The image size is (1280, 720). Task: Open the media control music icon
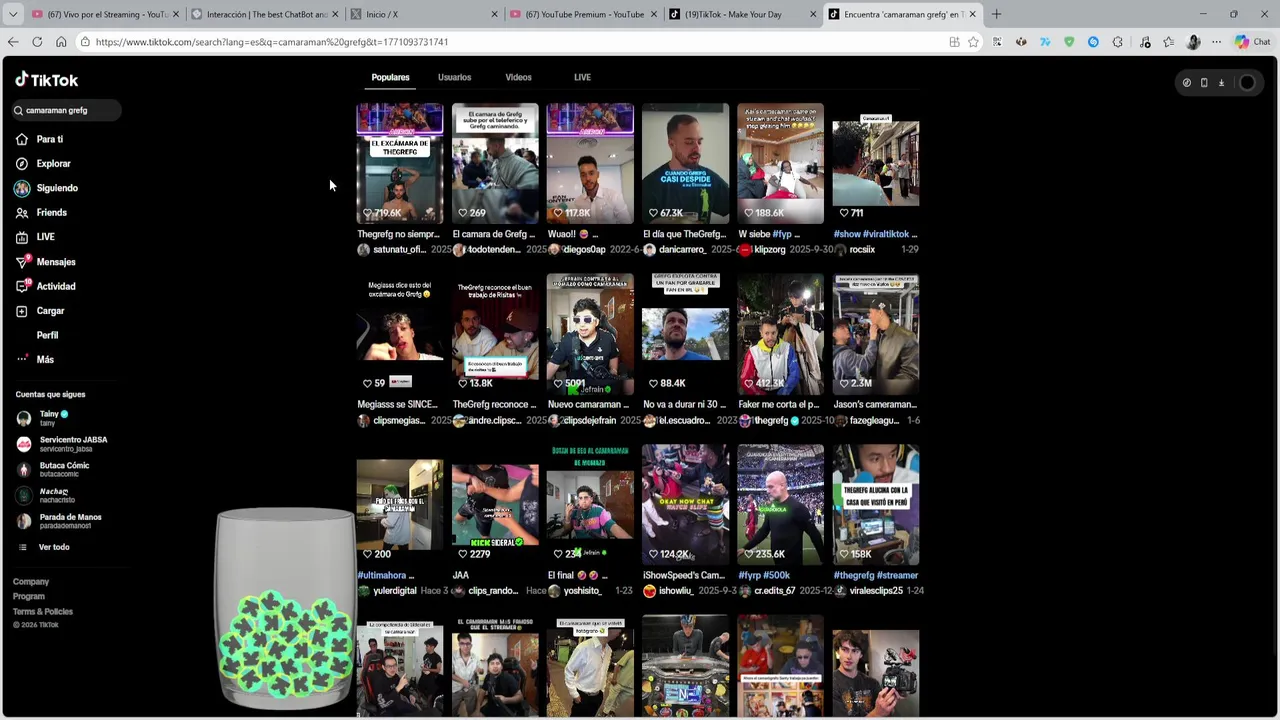(1145, 42)
